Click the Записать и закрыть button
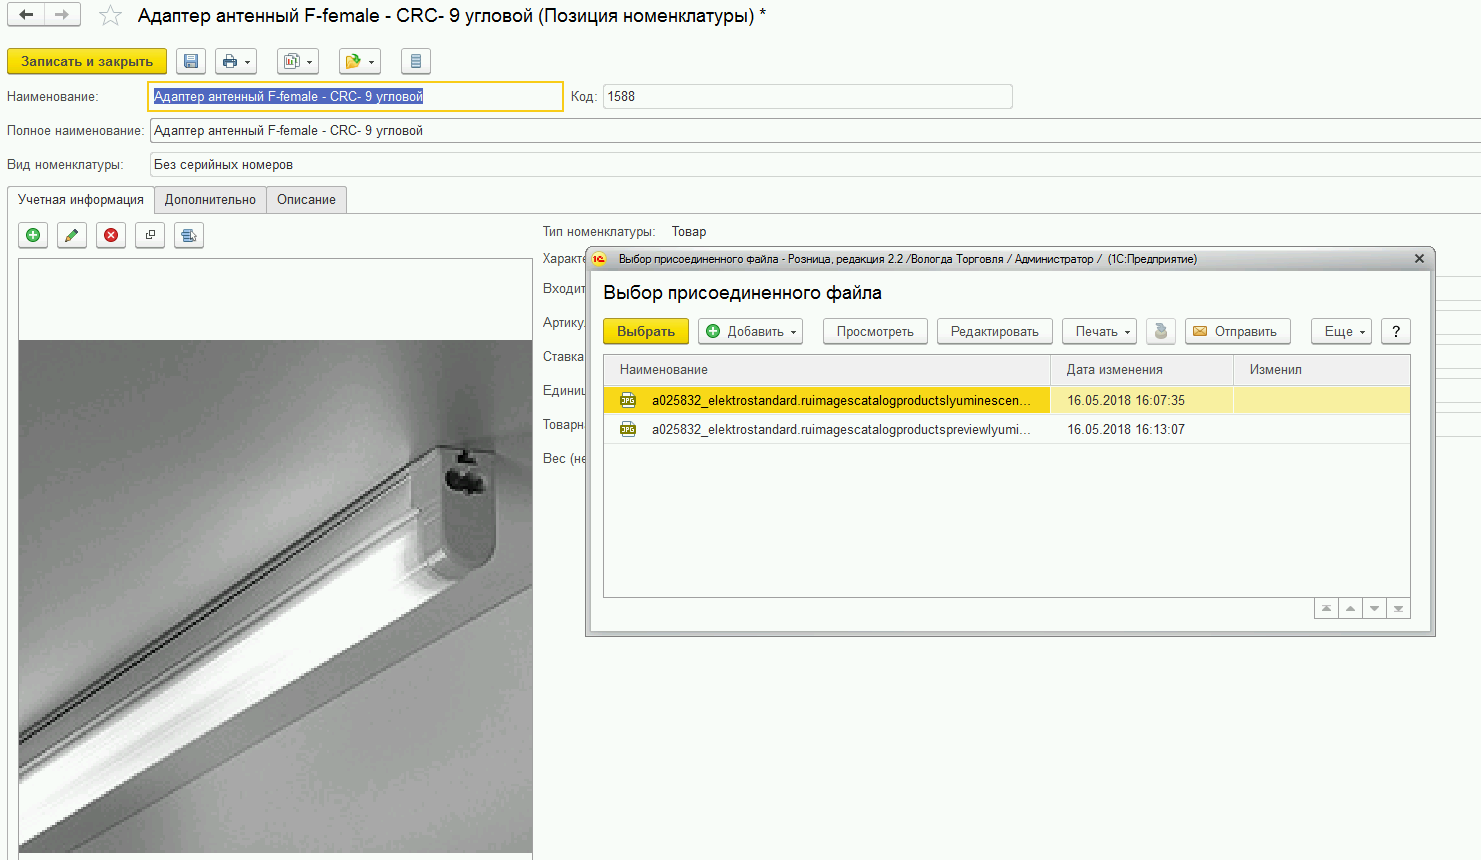 (87, 61)
